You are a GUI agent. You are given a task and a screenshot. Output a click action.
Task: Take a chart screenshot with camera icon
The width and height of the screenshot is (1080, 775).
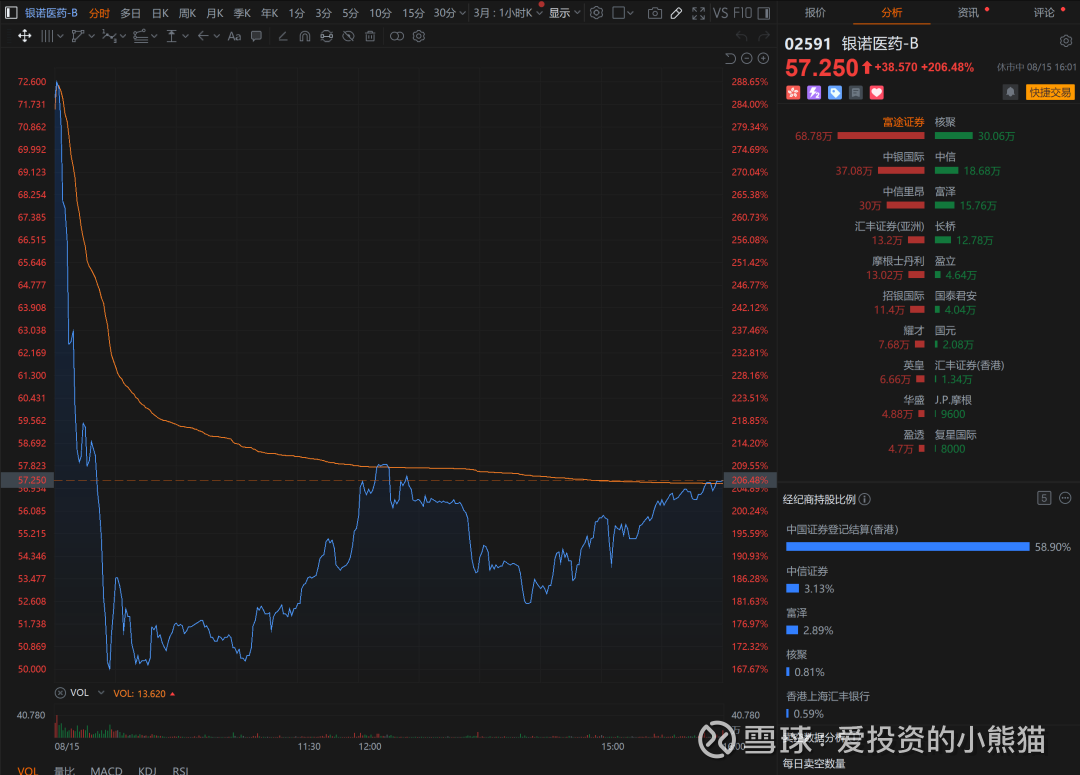tap(655, 13)
